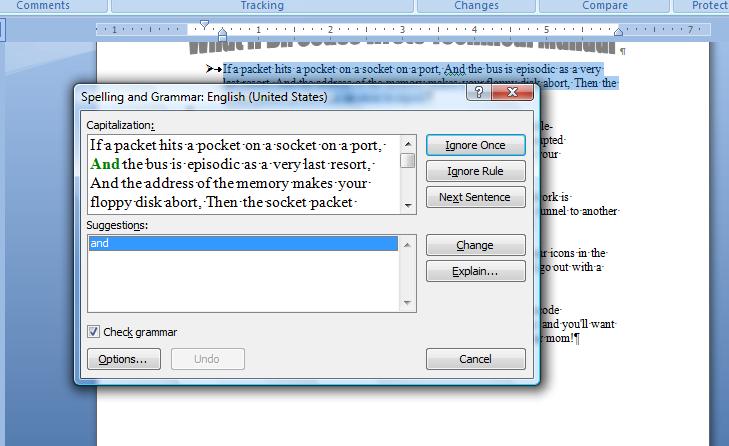The height and width of the screenshot is (446, 729).
Task: Click the Comments ribbon group label
Action: click(43, 6)
